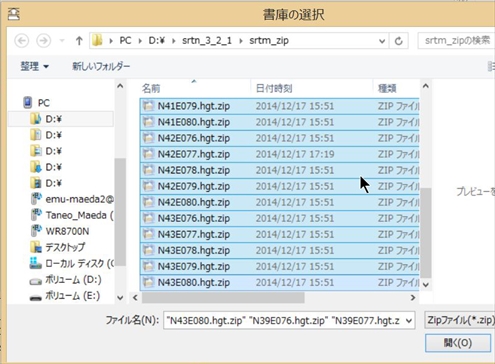Click the zip icon of N42E078.hgt.zip
Screen dimensions: 495x364
click(148, 170)
